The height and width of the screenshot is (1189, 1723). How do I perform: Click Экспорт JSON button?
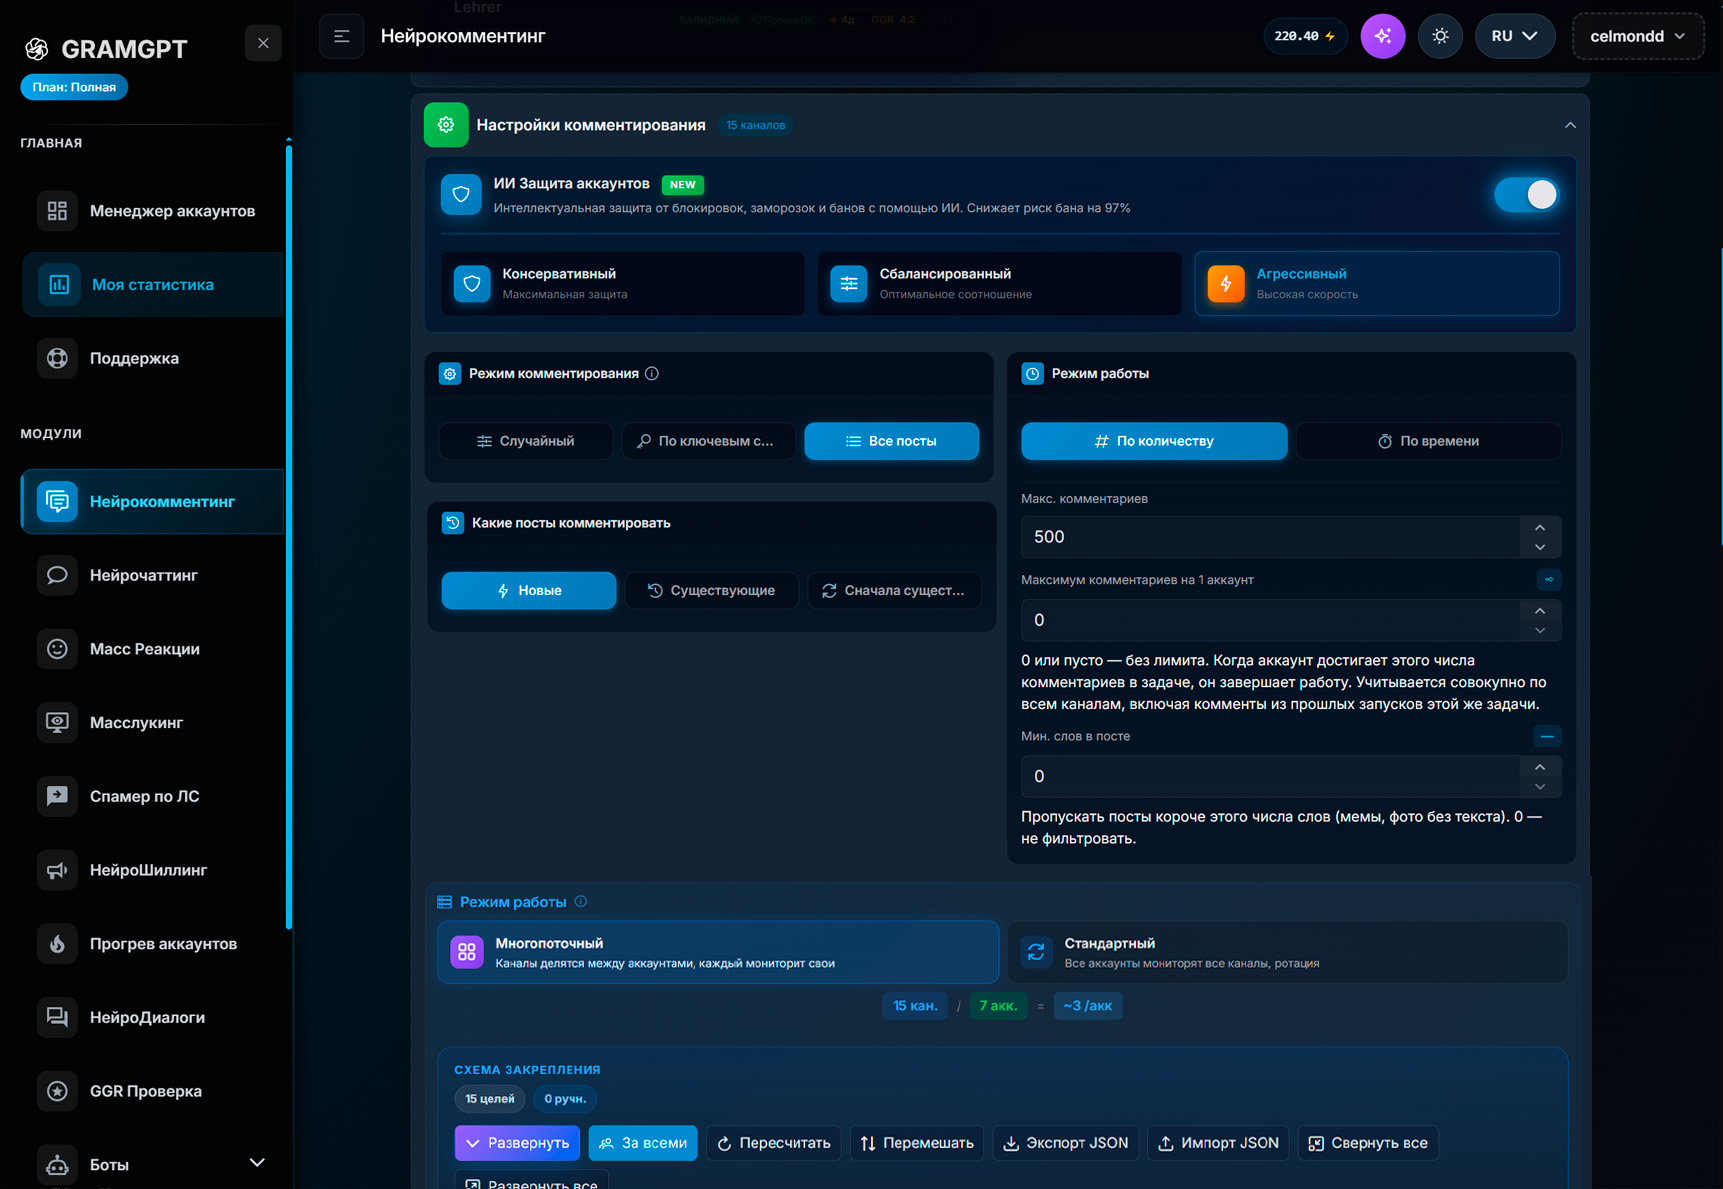pyautogui.click(x=1065, y=1143)
